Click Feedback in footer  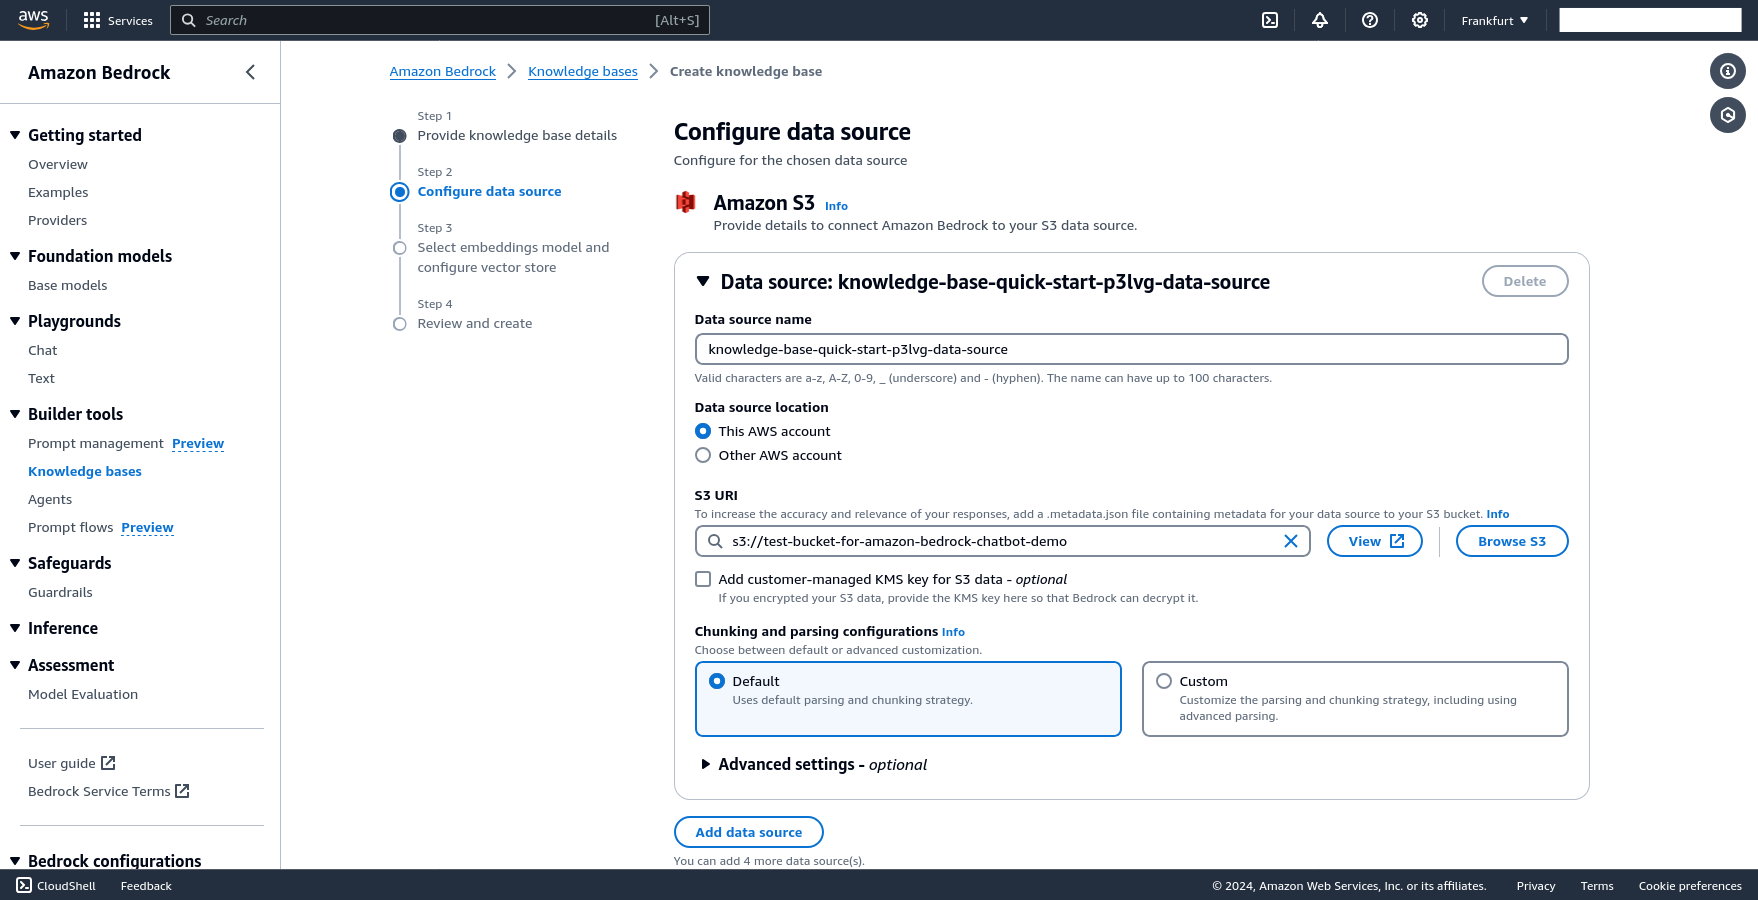point(146,886)
